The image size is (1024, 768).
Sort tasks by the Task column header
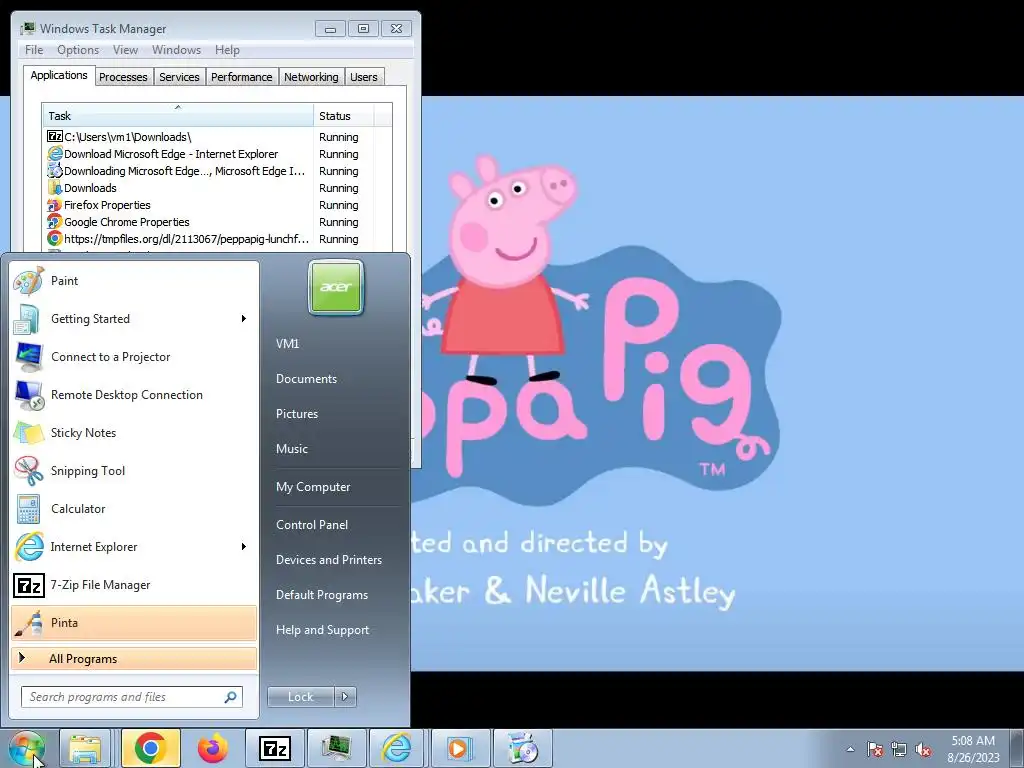(x=178, y=116)
